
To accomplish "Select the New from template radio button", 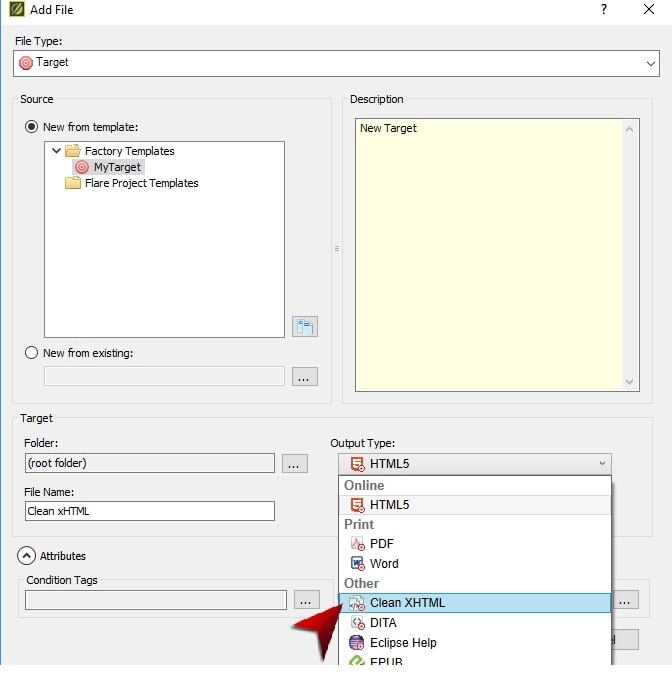I will click(x=31, y=127).
